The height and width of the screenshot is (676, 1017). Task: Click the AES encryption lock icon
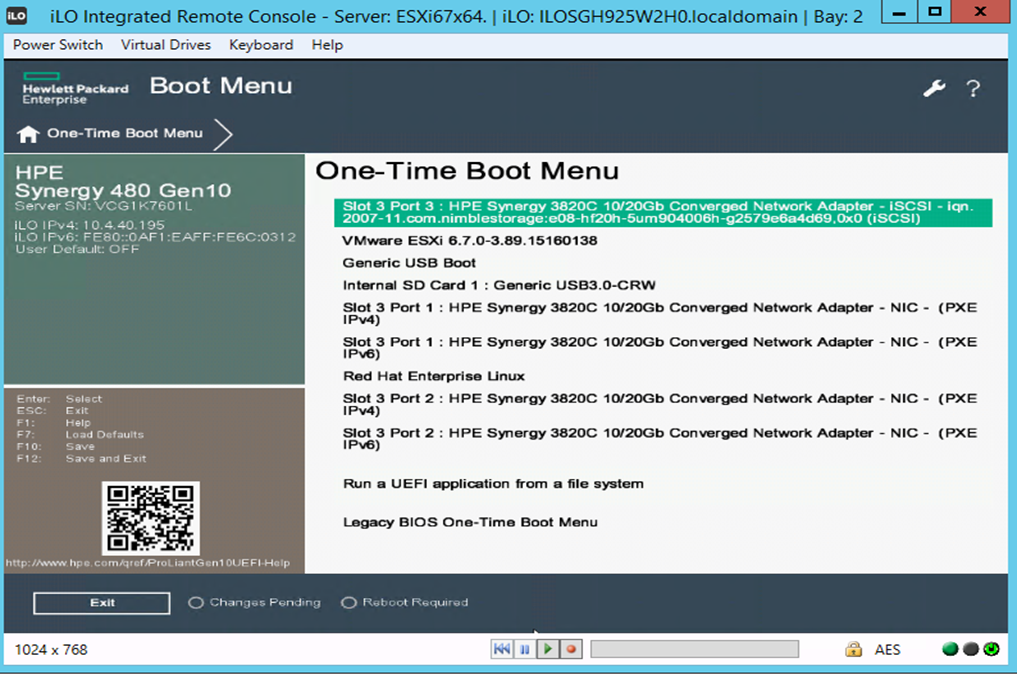coord(852,649)
